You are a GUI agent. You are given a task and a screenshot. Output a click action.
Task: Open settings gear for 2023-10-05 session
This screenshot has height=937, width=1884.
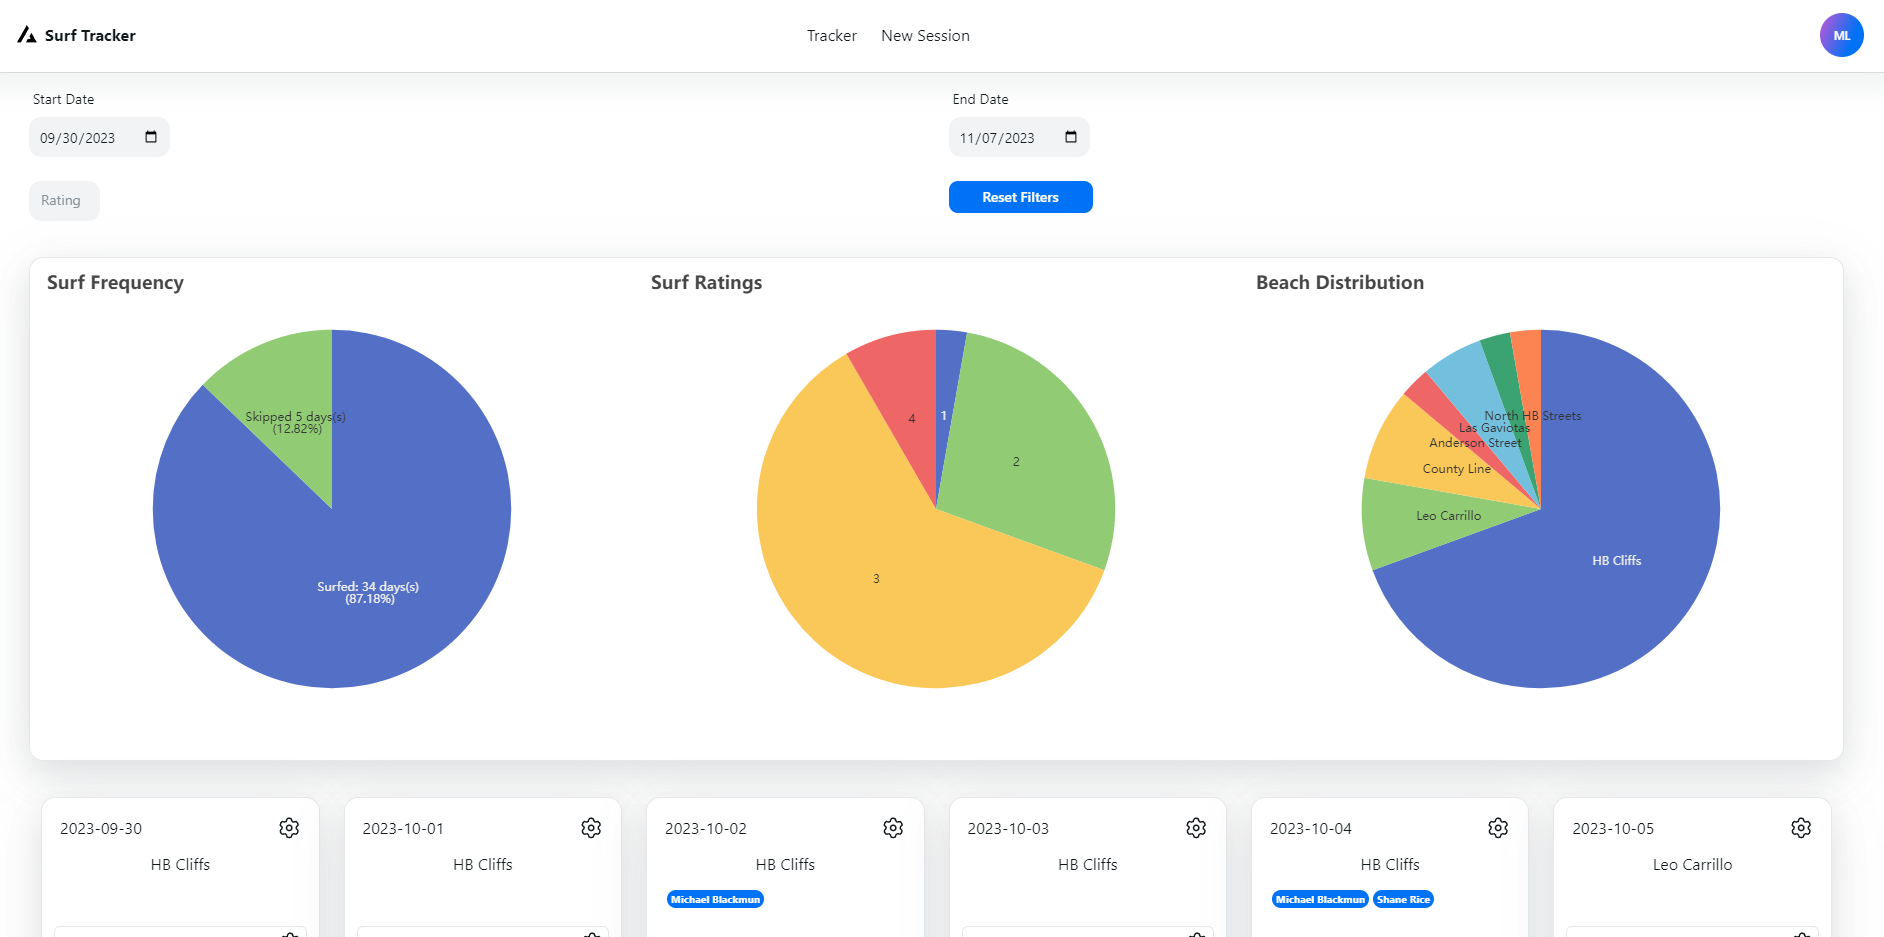pyautogui.click(x=1801, y=828)
